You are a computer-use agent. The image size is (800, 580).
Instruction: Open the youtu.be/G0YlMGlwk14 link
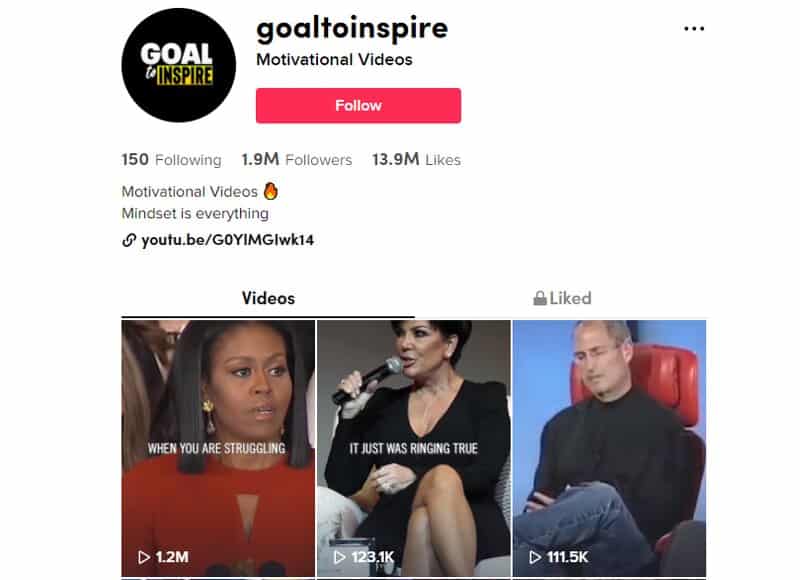pos(228,240)
